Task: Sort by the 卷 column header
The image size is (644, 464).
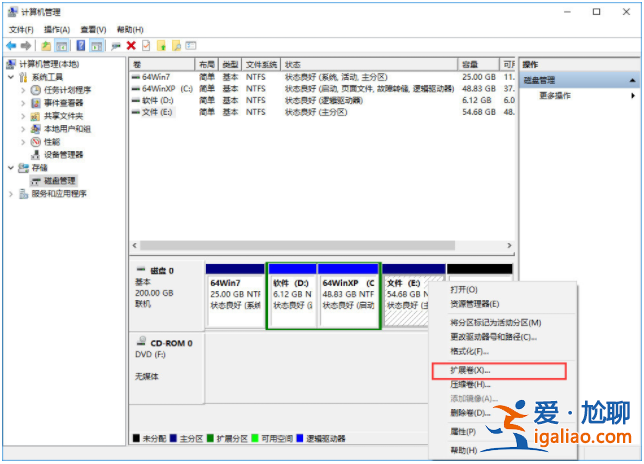Action: [x=162, y=64]
